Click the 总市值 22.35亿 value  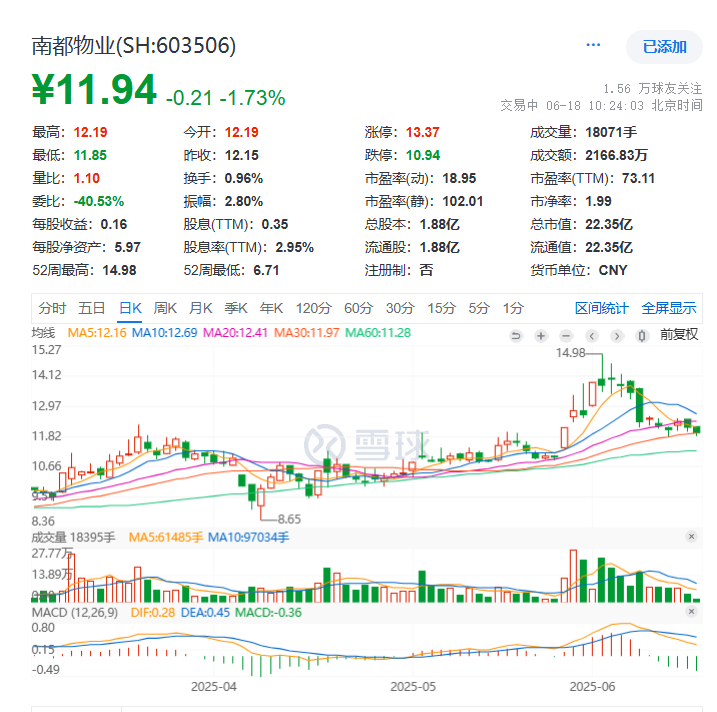coord(609,225)
